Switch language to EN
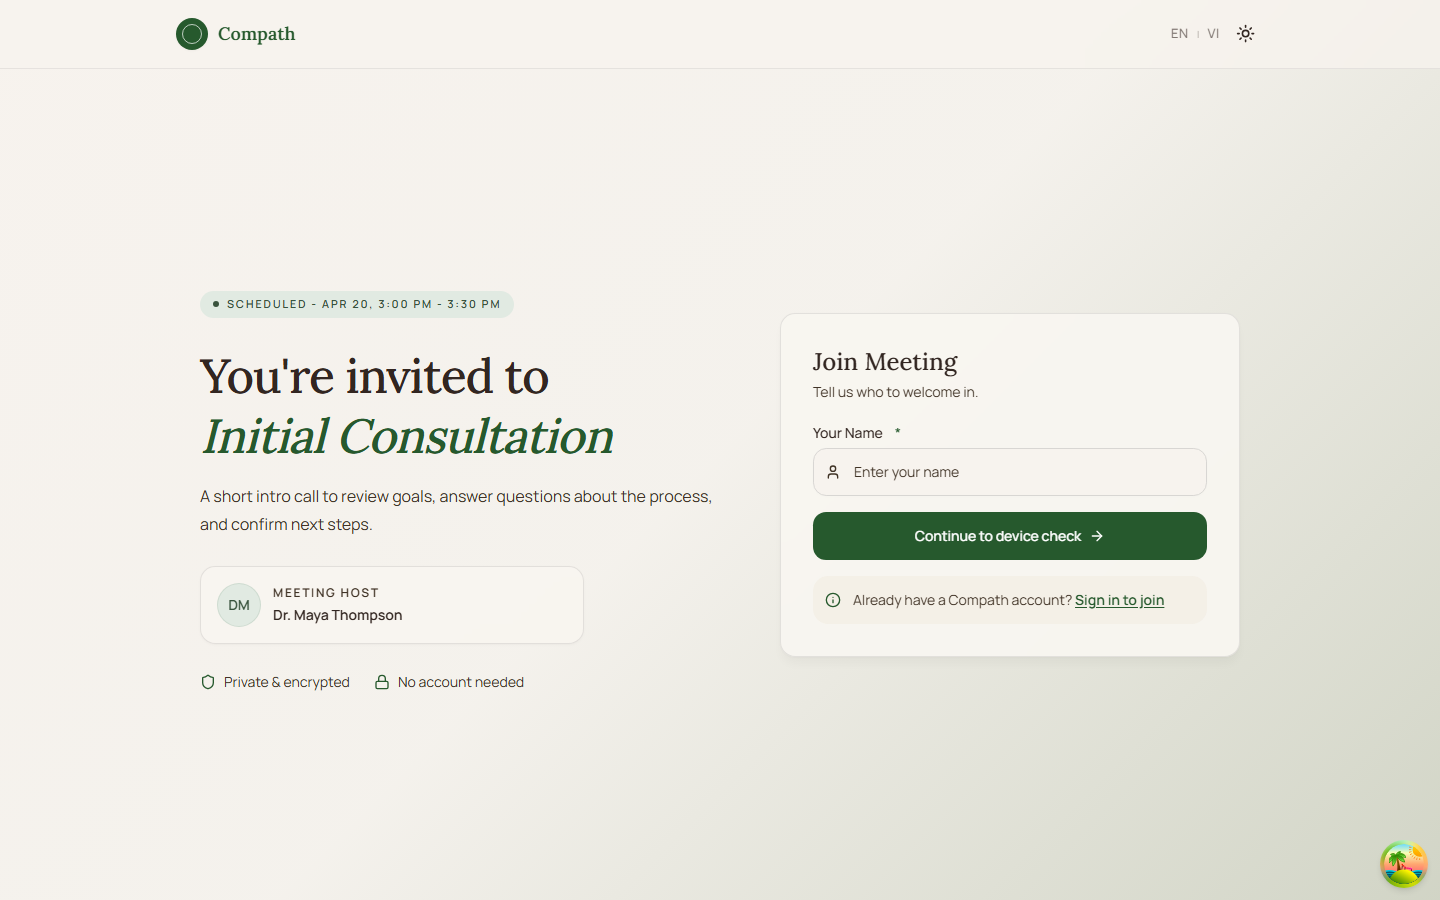 [x=1179, y=34]
